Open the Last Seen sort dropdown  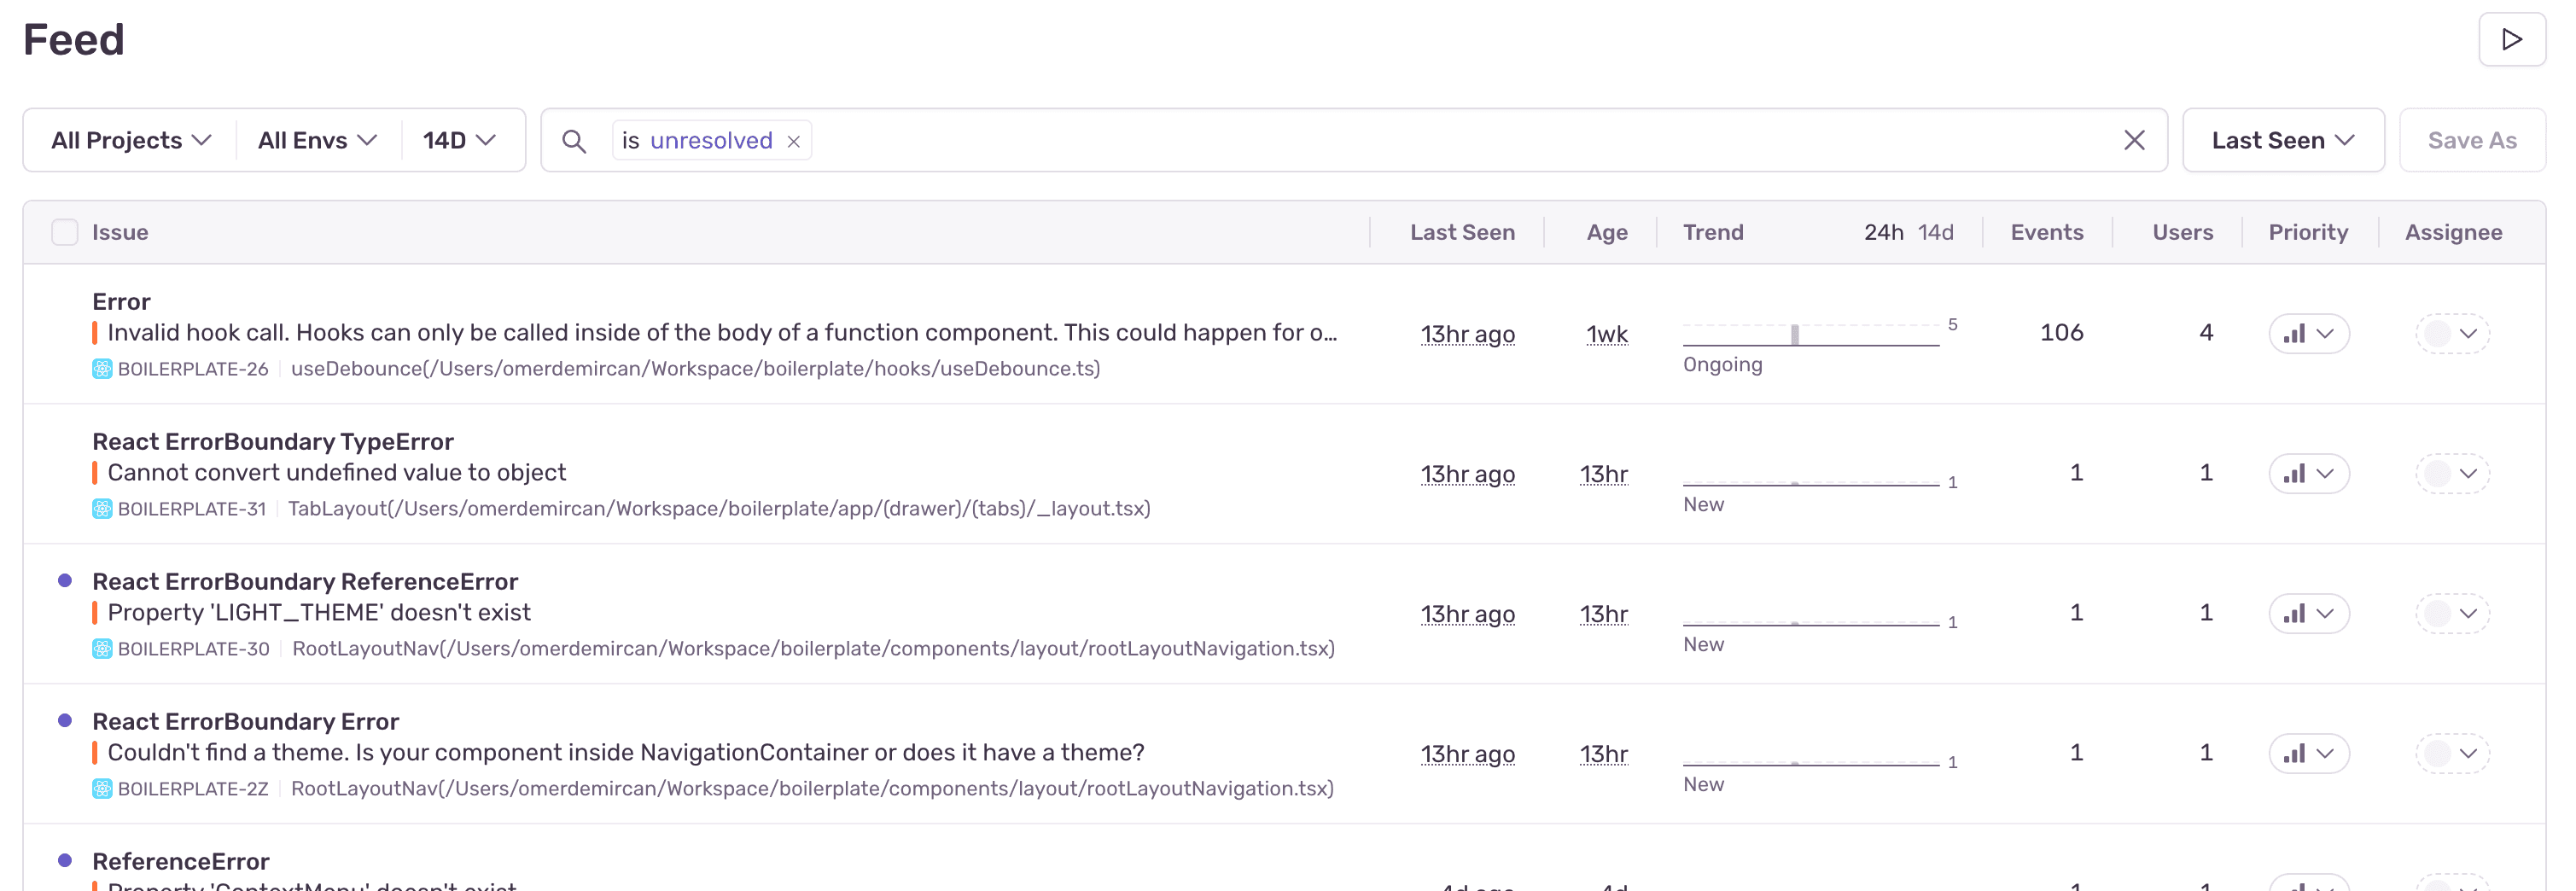(2282, 141)
